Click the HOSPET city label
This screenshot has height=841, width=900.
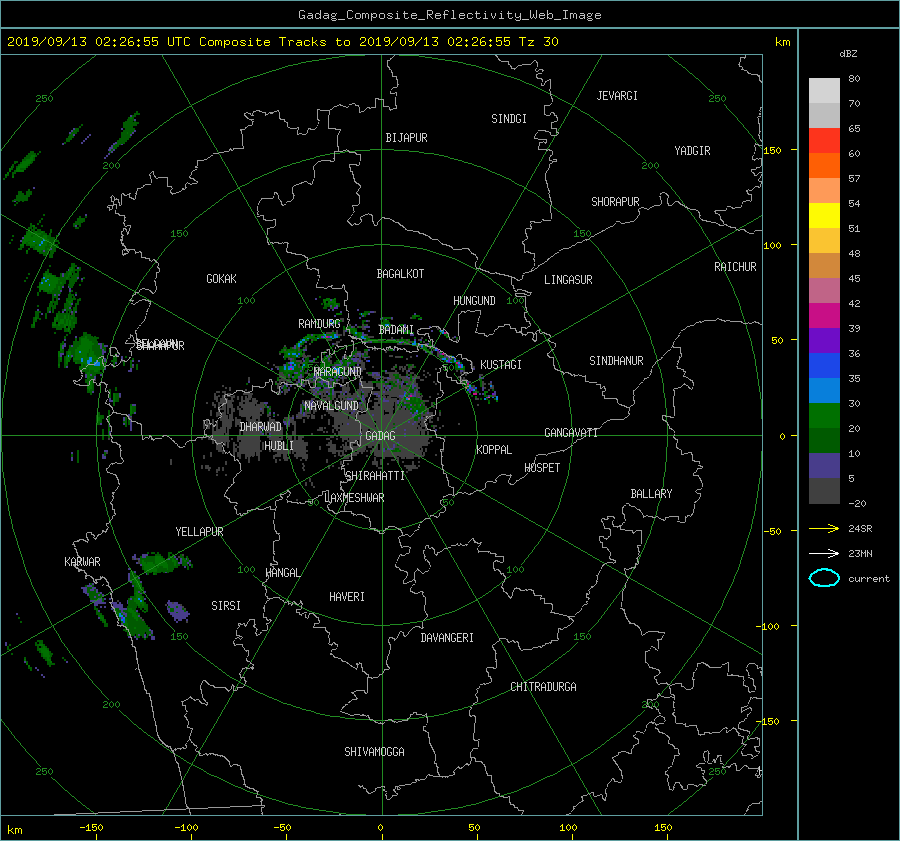pyautogui.click(x=542, y=468)
